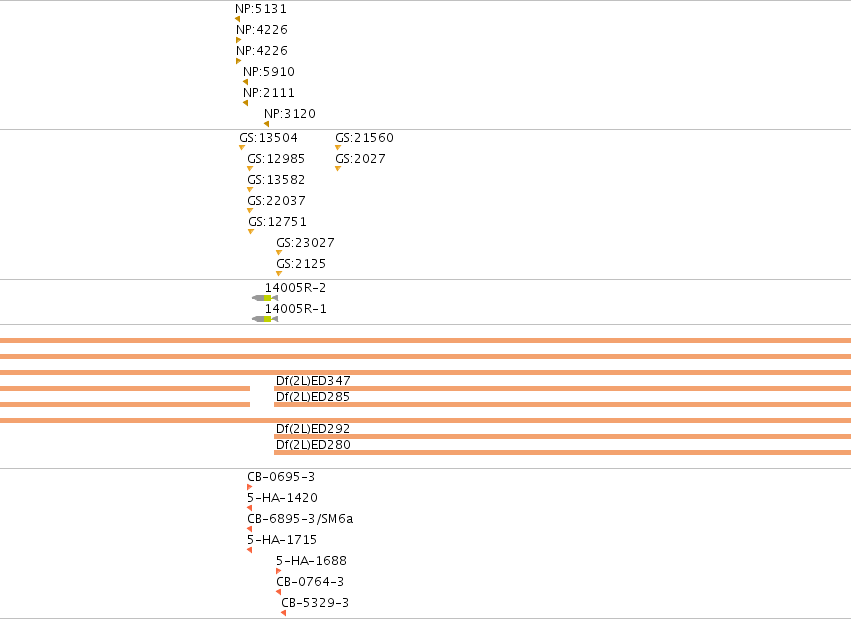
Task: Select the 5-HA-1715 label
Action: point(282,540)
